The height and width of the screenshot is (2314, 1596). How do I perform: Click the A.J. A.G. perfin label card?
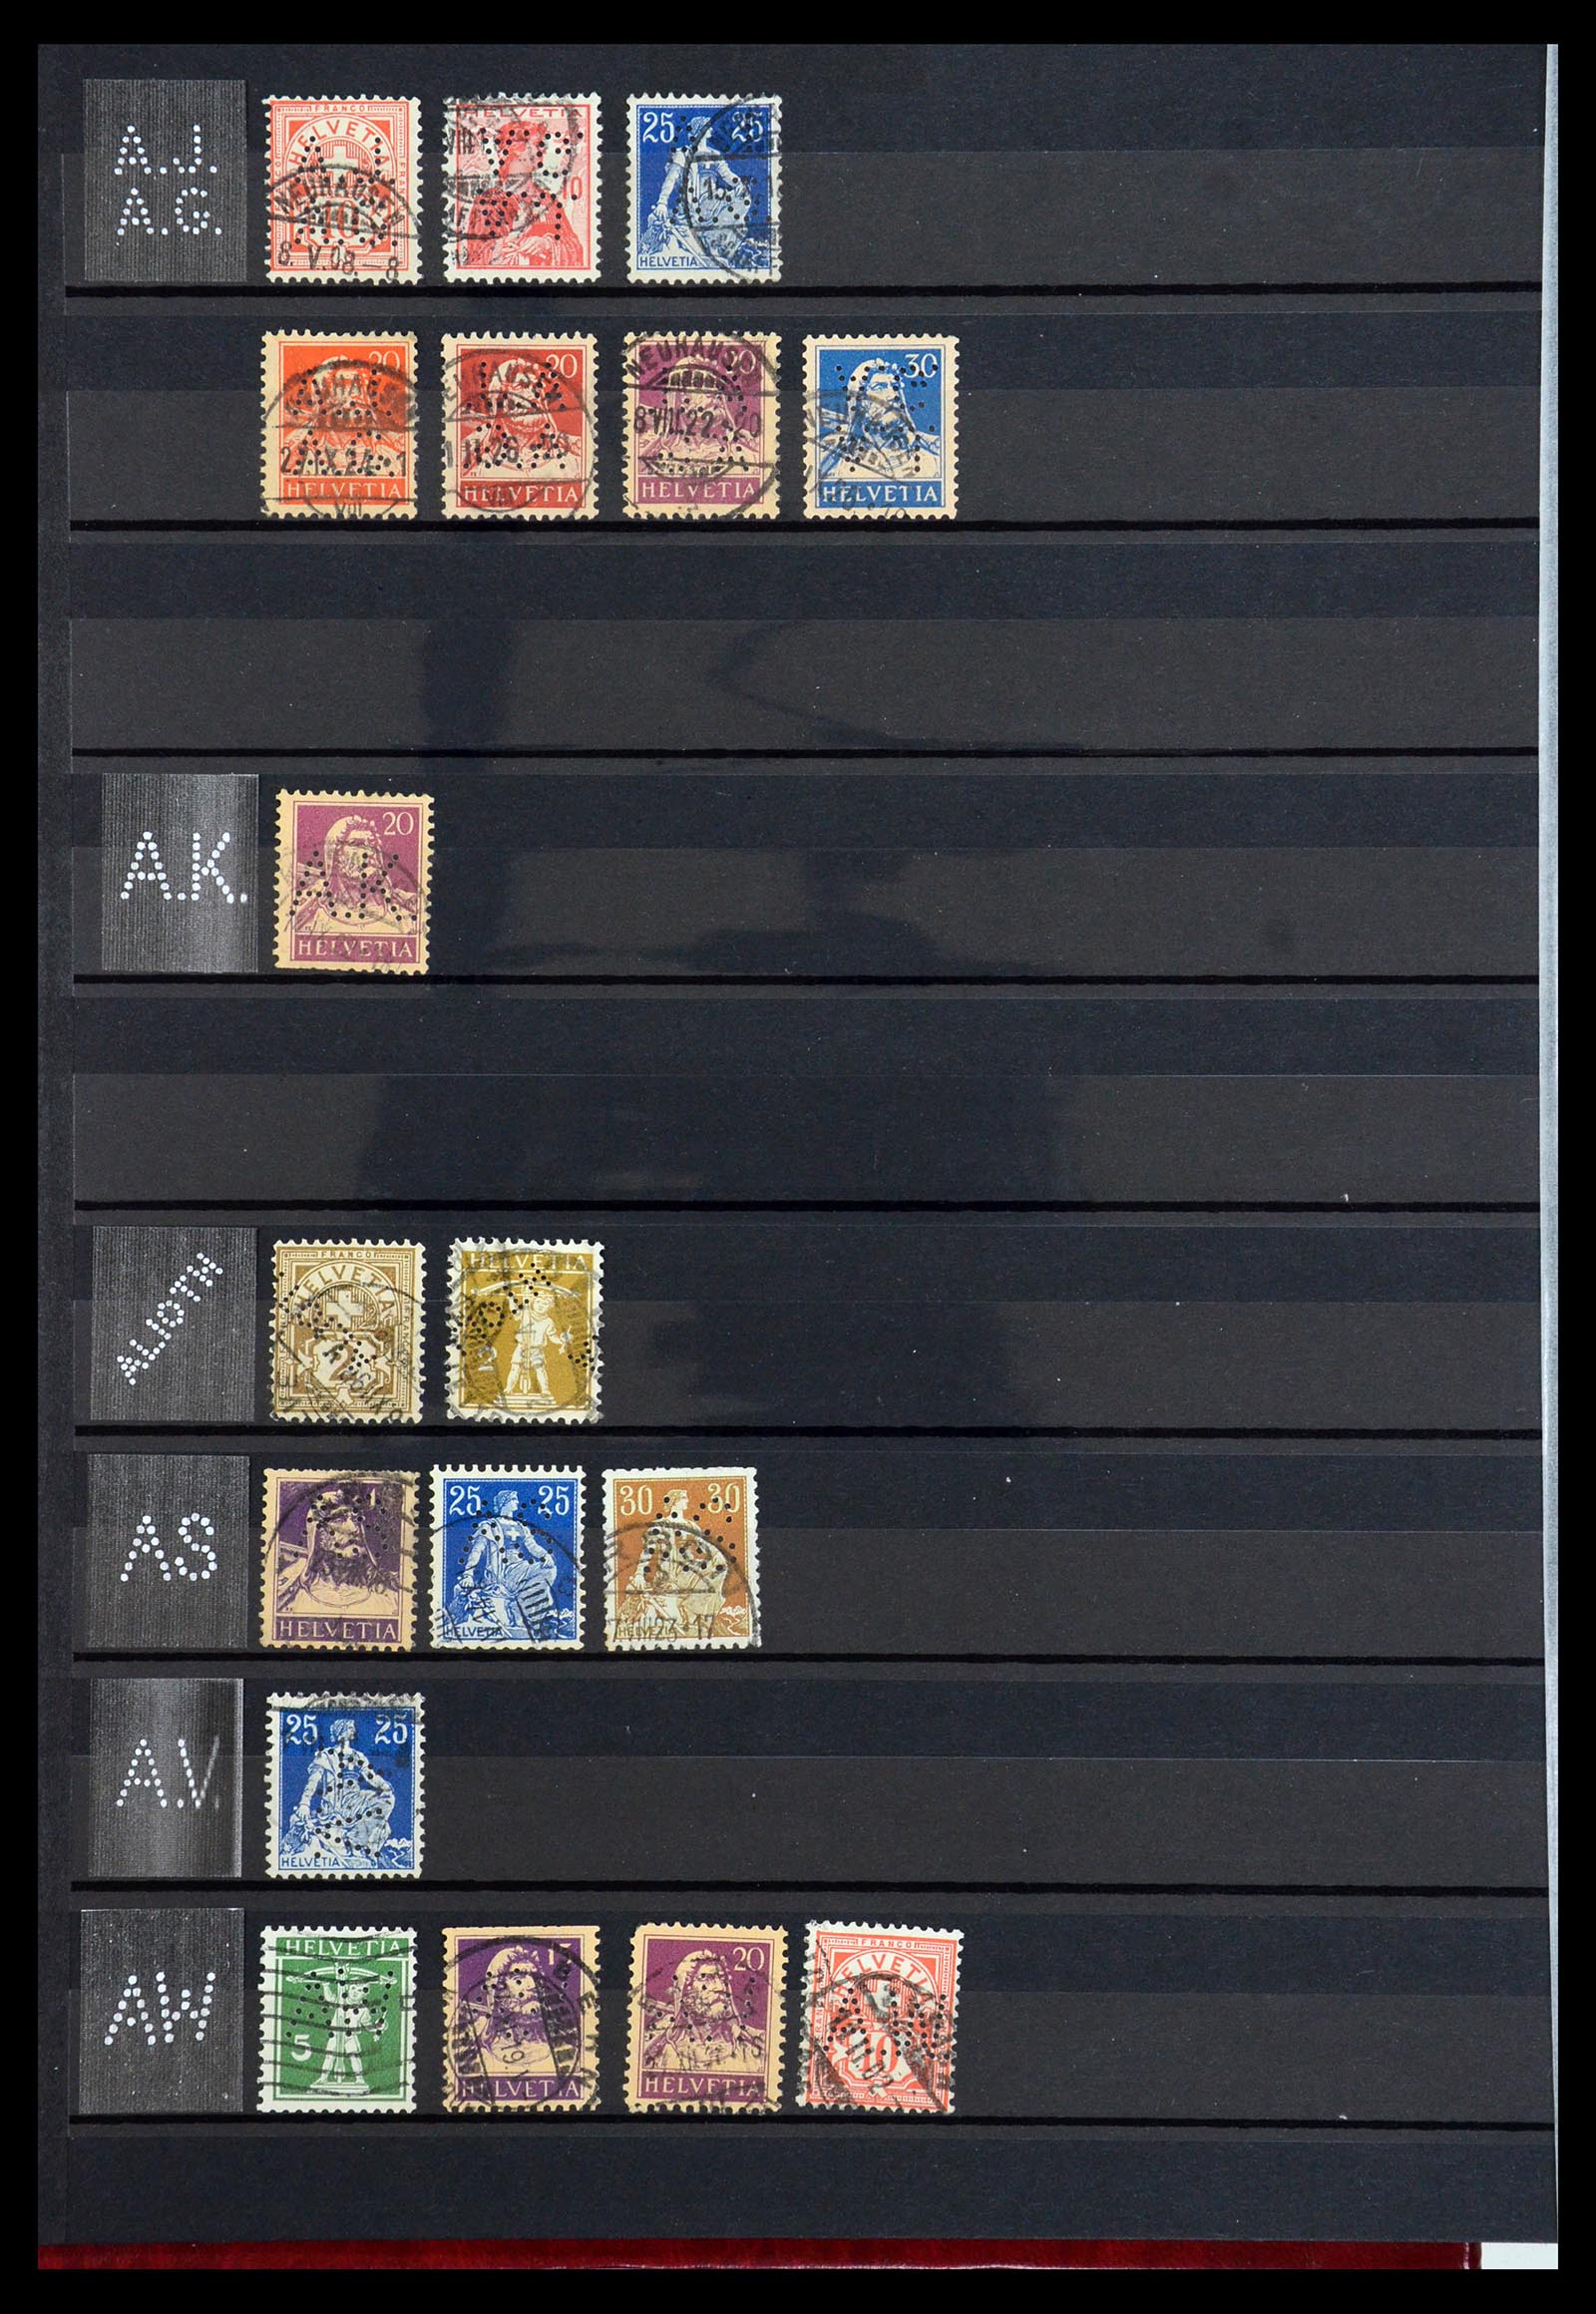tap(164, 180)
